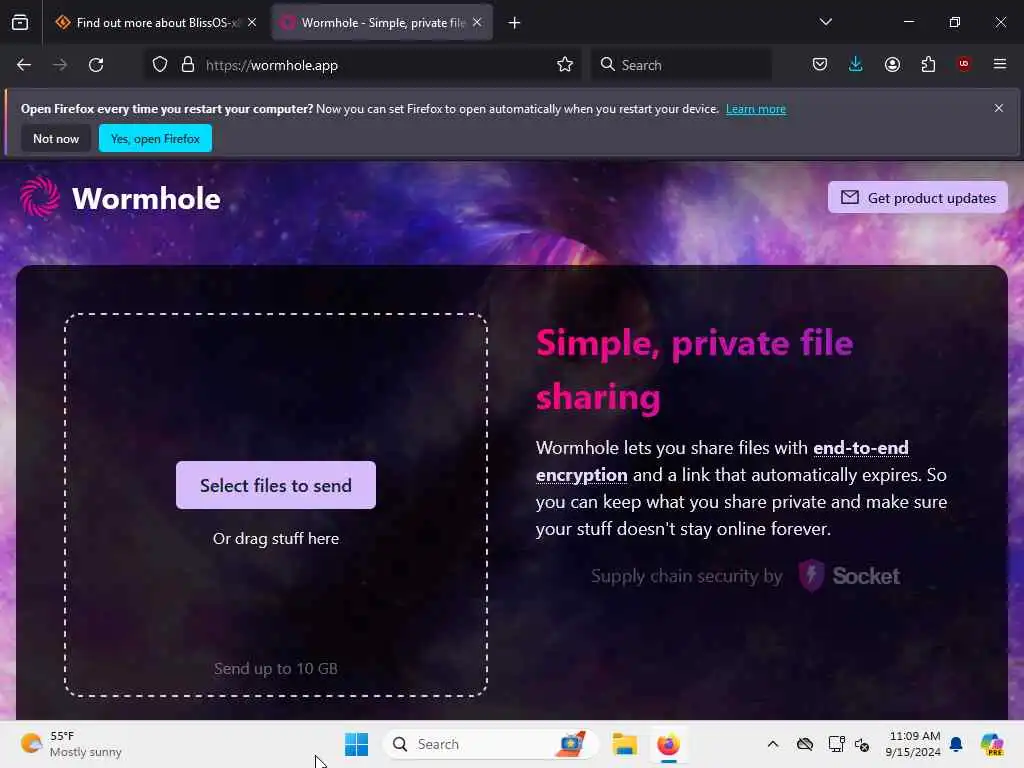The width and height of the screenshot is (1024, 768).
Task: Close the BlissOS tab
Action: pyautogui.click(x=252, y=22)
